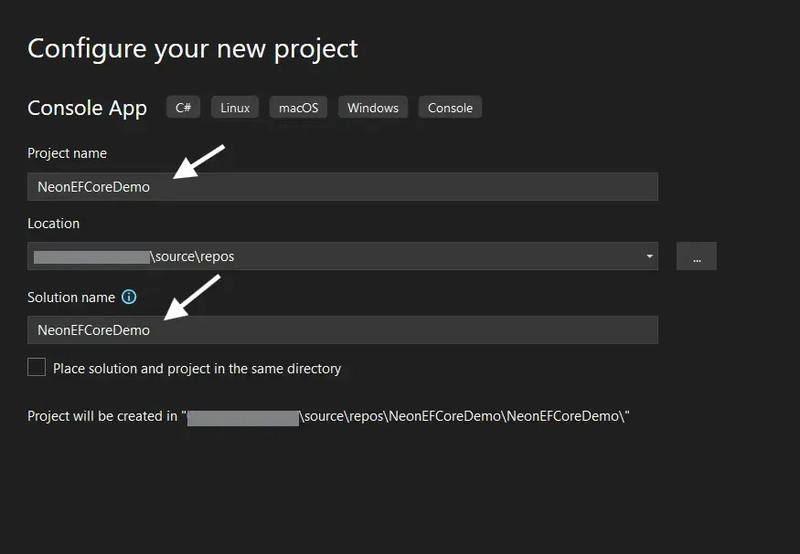The image size is (800, 554).
Task: Open the Location dropdown arrow
Action: tap(649, 256)
